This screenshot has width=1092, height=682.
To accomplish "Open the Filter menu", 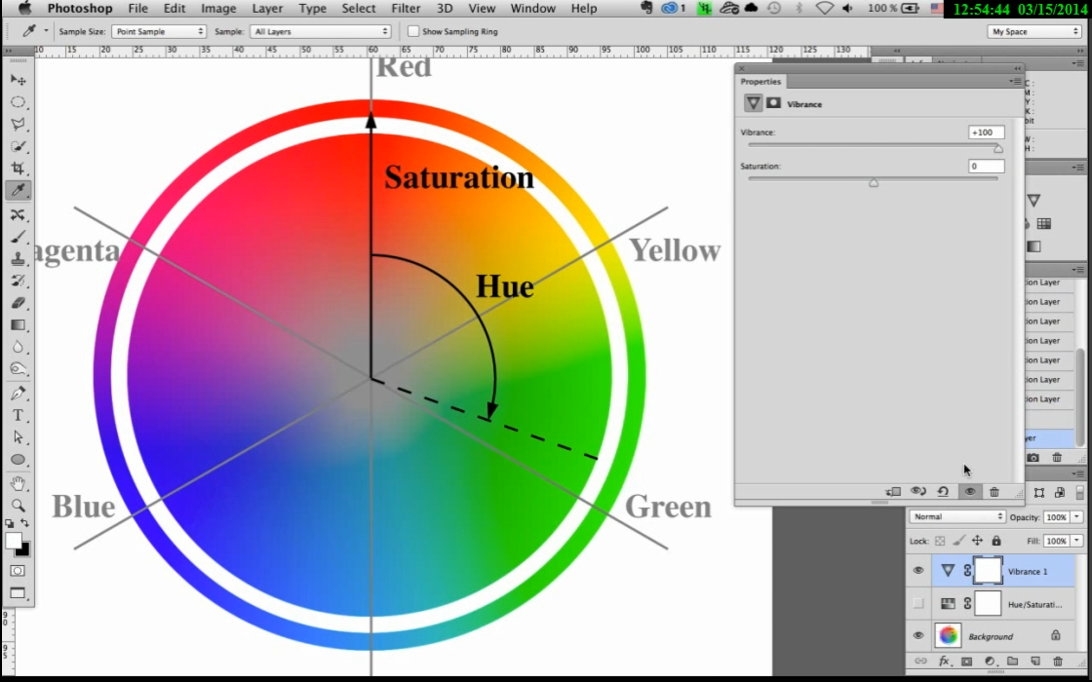I will point(405,8).
